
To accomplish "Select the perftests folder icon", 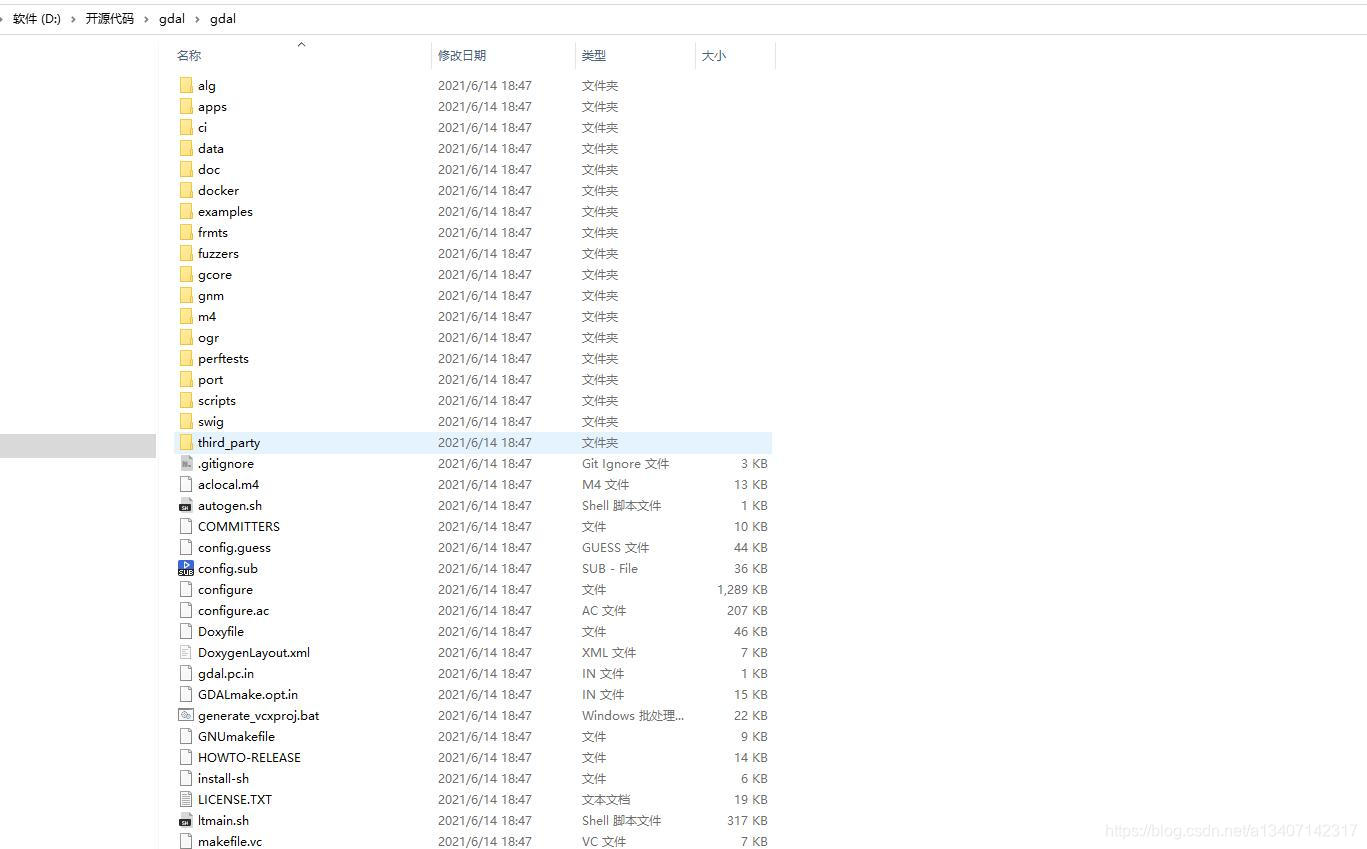I will click(x=185, y=359).
